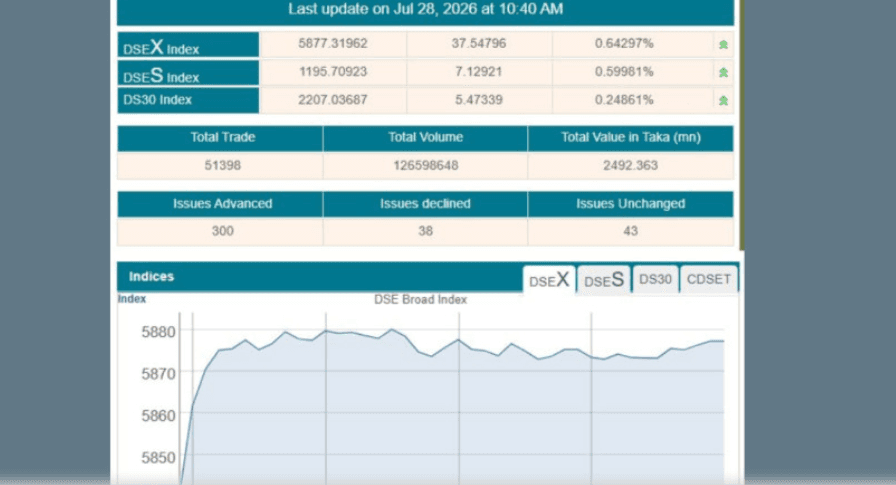
Task: Click the Index axis label
Action: pyautogui.click(x=132, y=299)
